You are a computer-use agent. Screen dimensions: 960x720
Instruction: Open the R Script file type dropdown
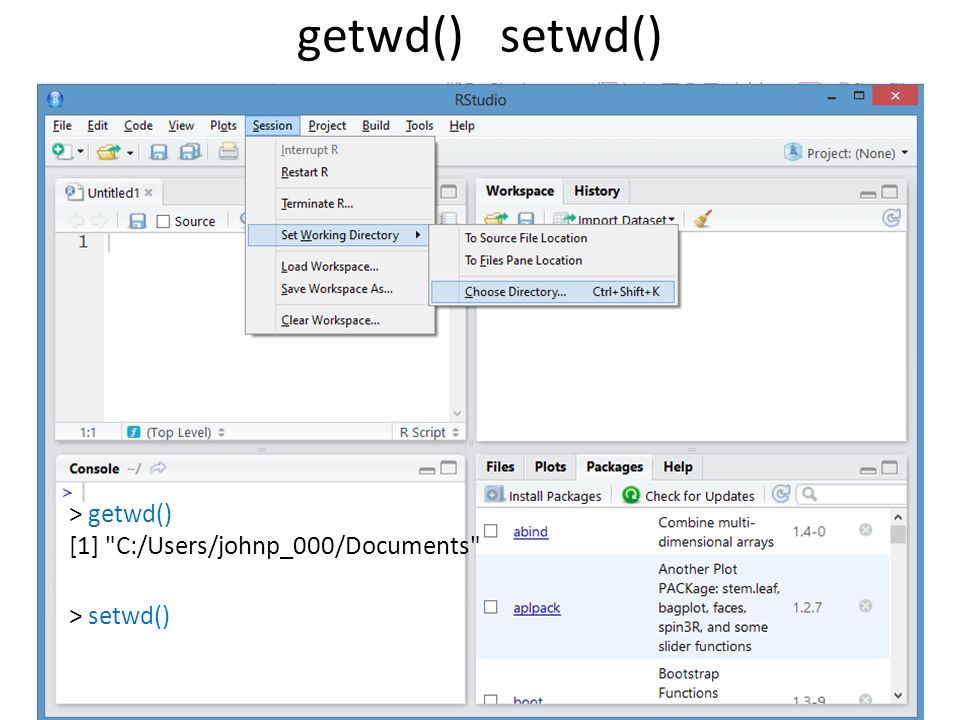[x=429, y=432]
